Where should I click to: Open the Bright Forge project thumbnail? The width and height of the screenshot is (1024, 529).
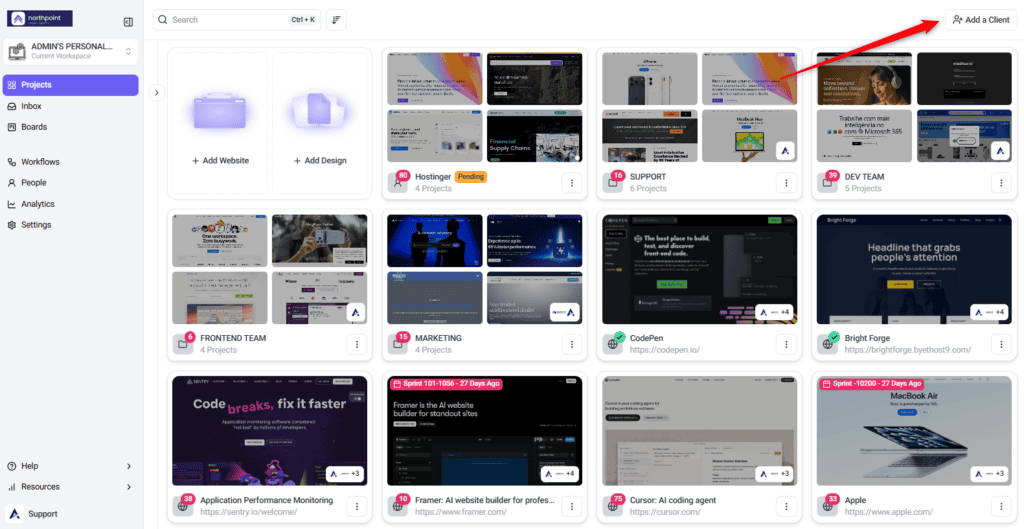[914, 269]
